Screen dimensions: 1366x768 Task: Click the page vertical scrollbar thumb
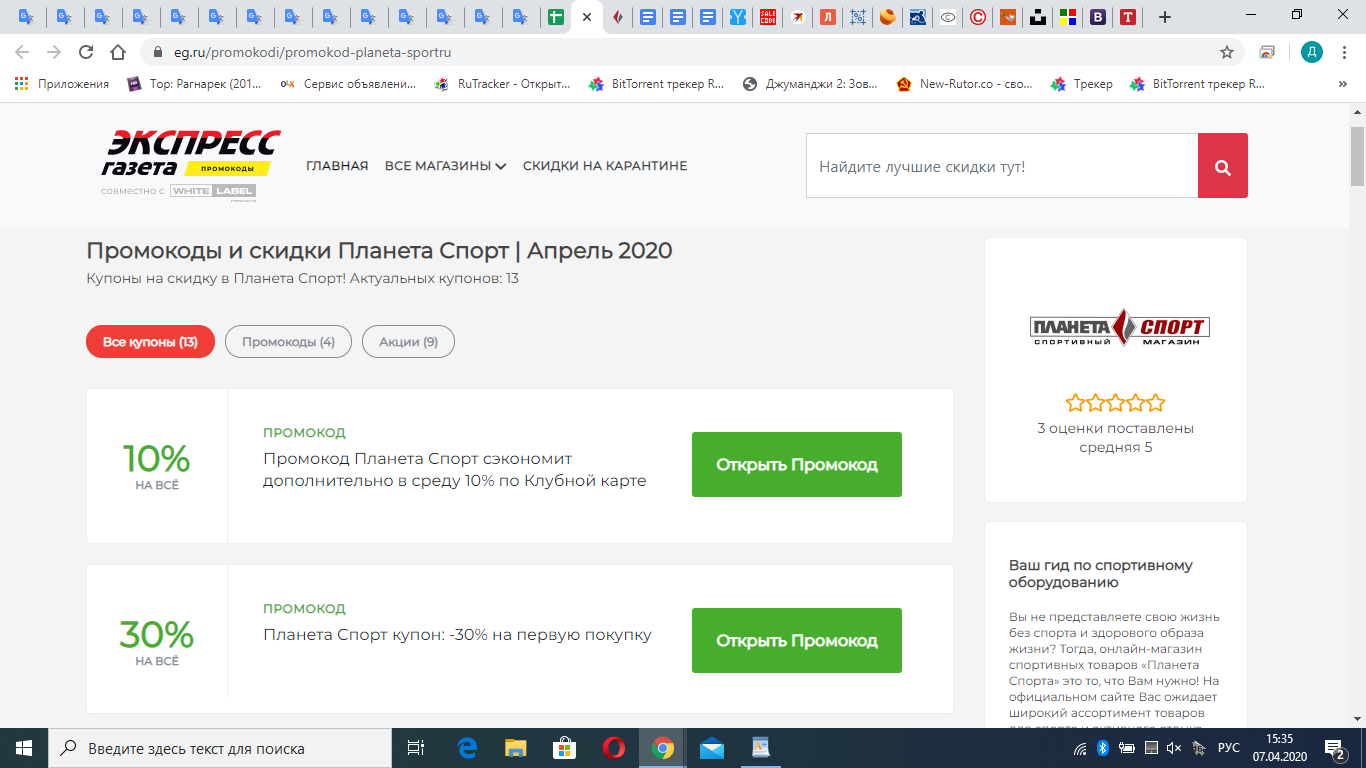[x=1357, y=156]
